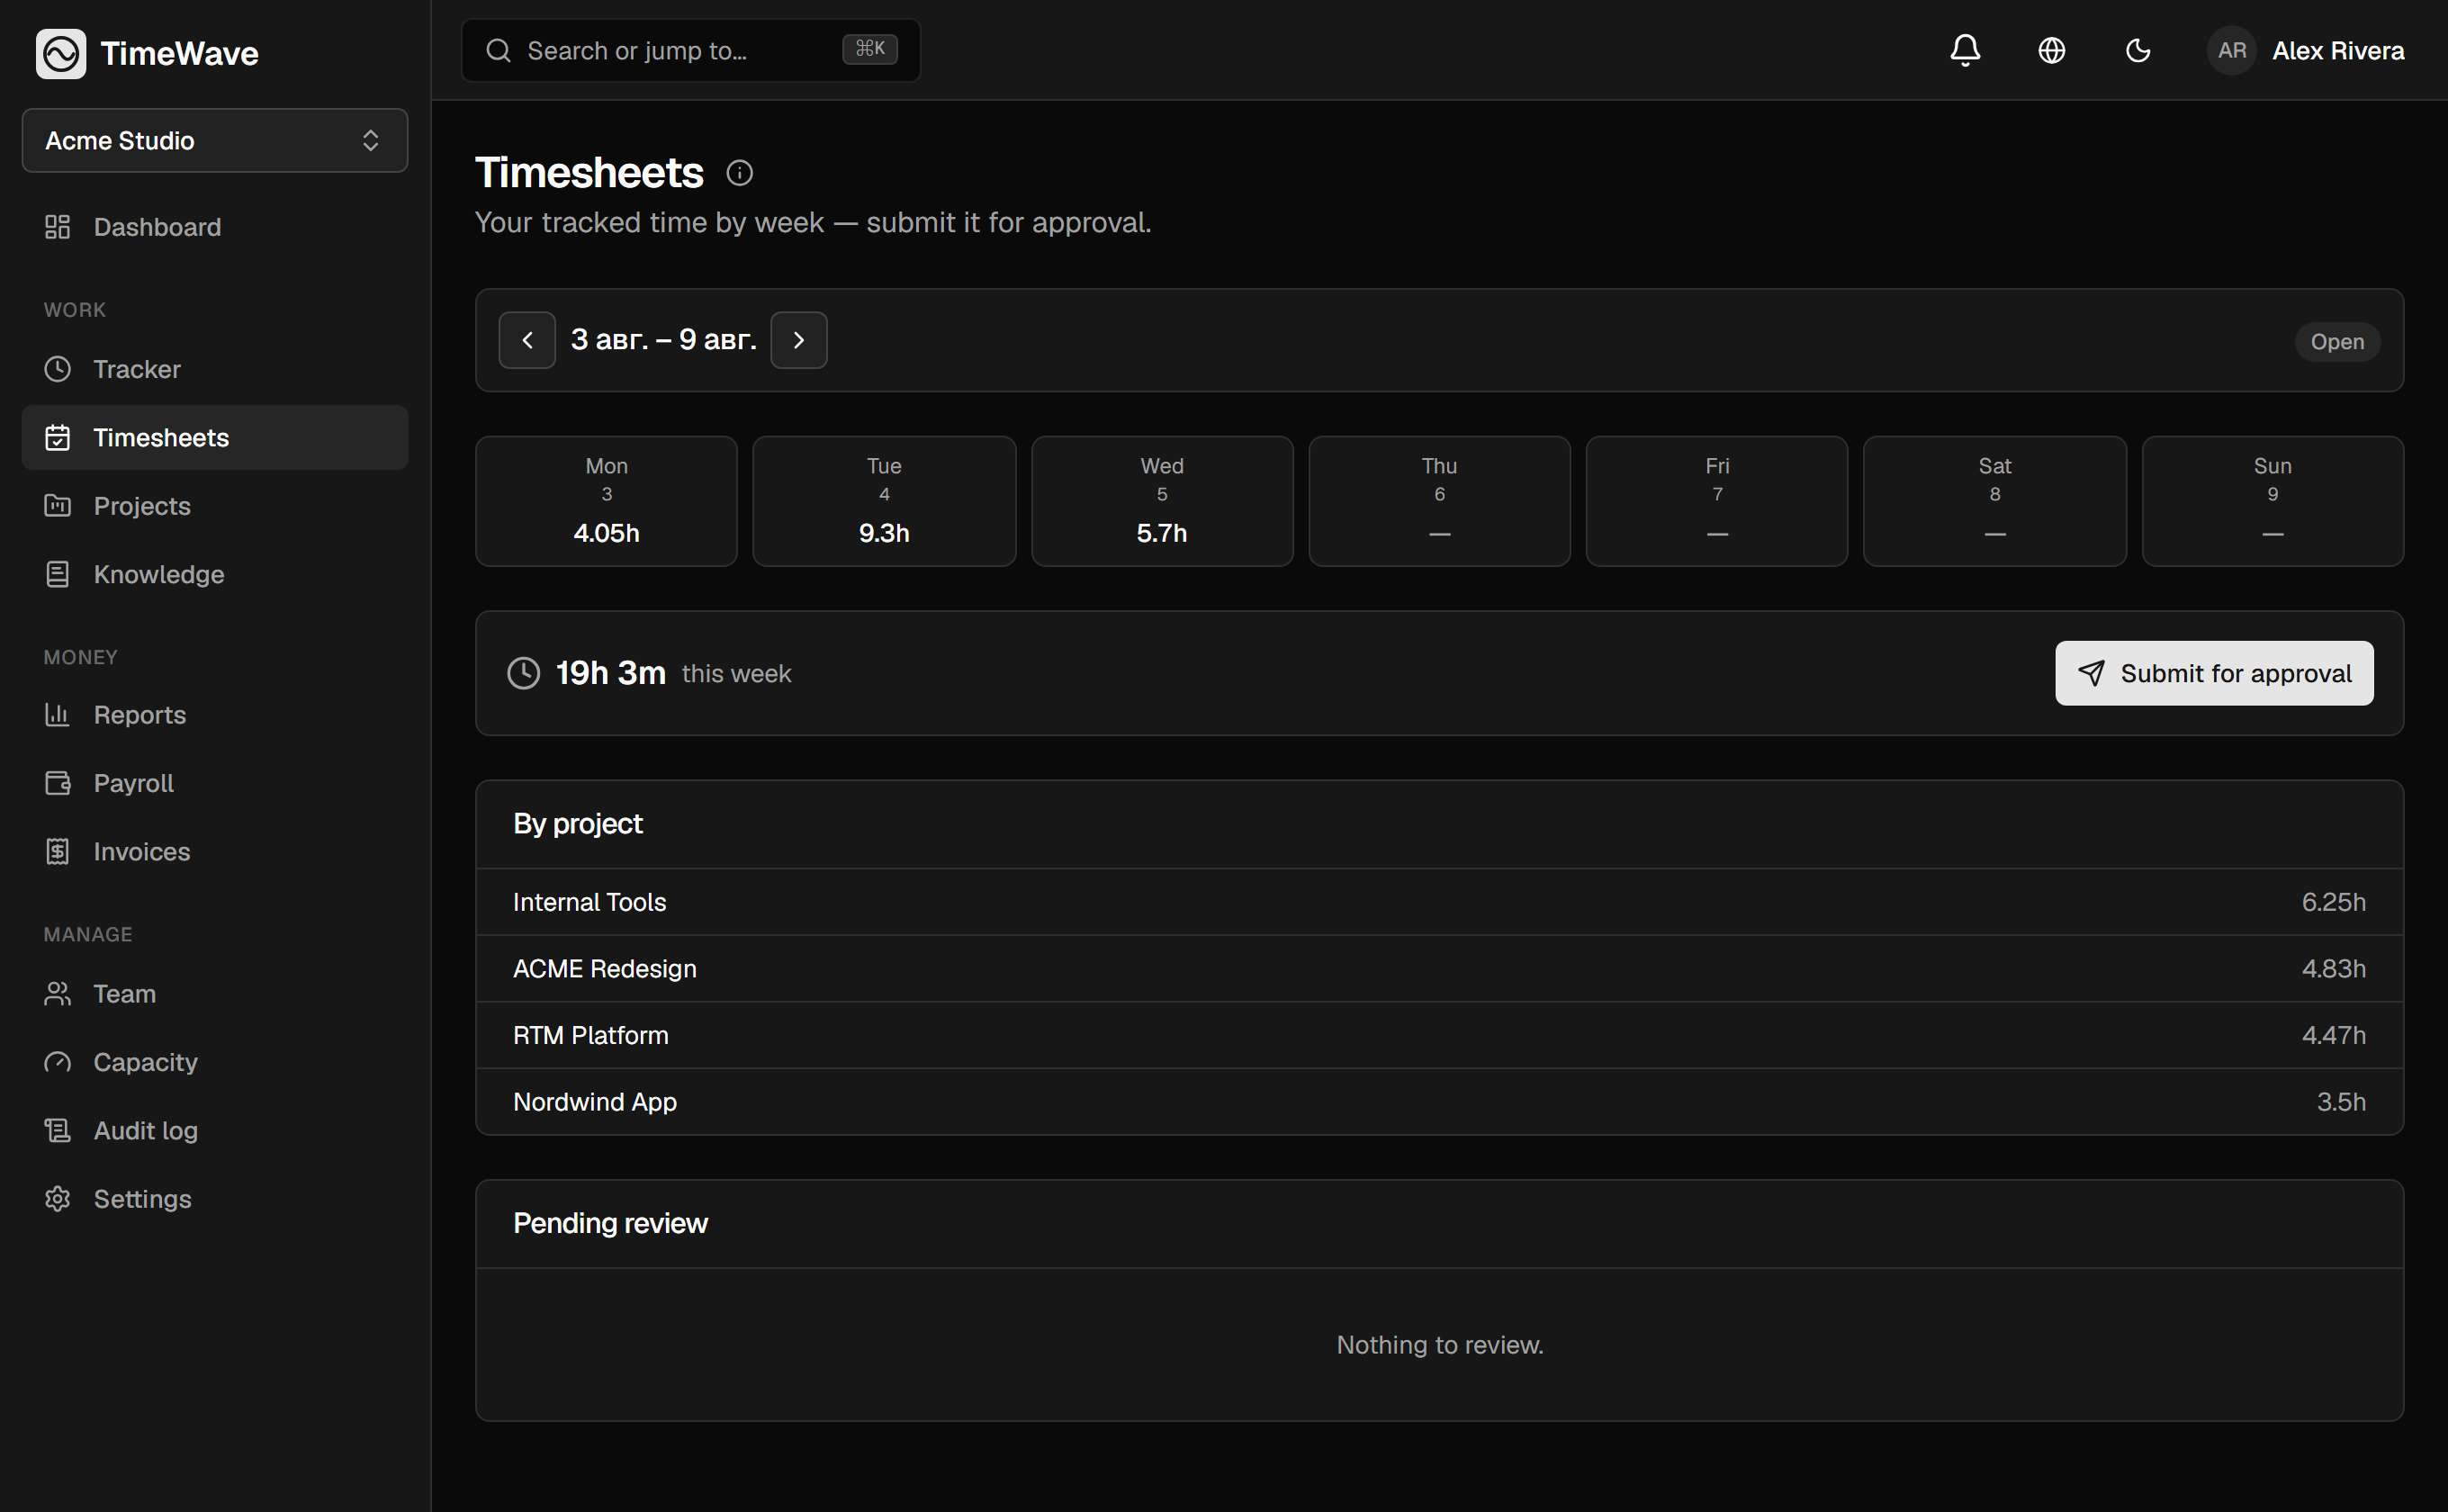This screenshot has height=1512, width=2448.
Task: Click the Team people icon
Action: [x=58, y=994]
